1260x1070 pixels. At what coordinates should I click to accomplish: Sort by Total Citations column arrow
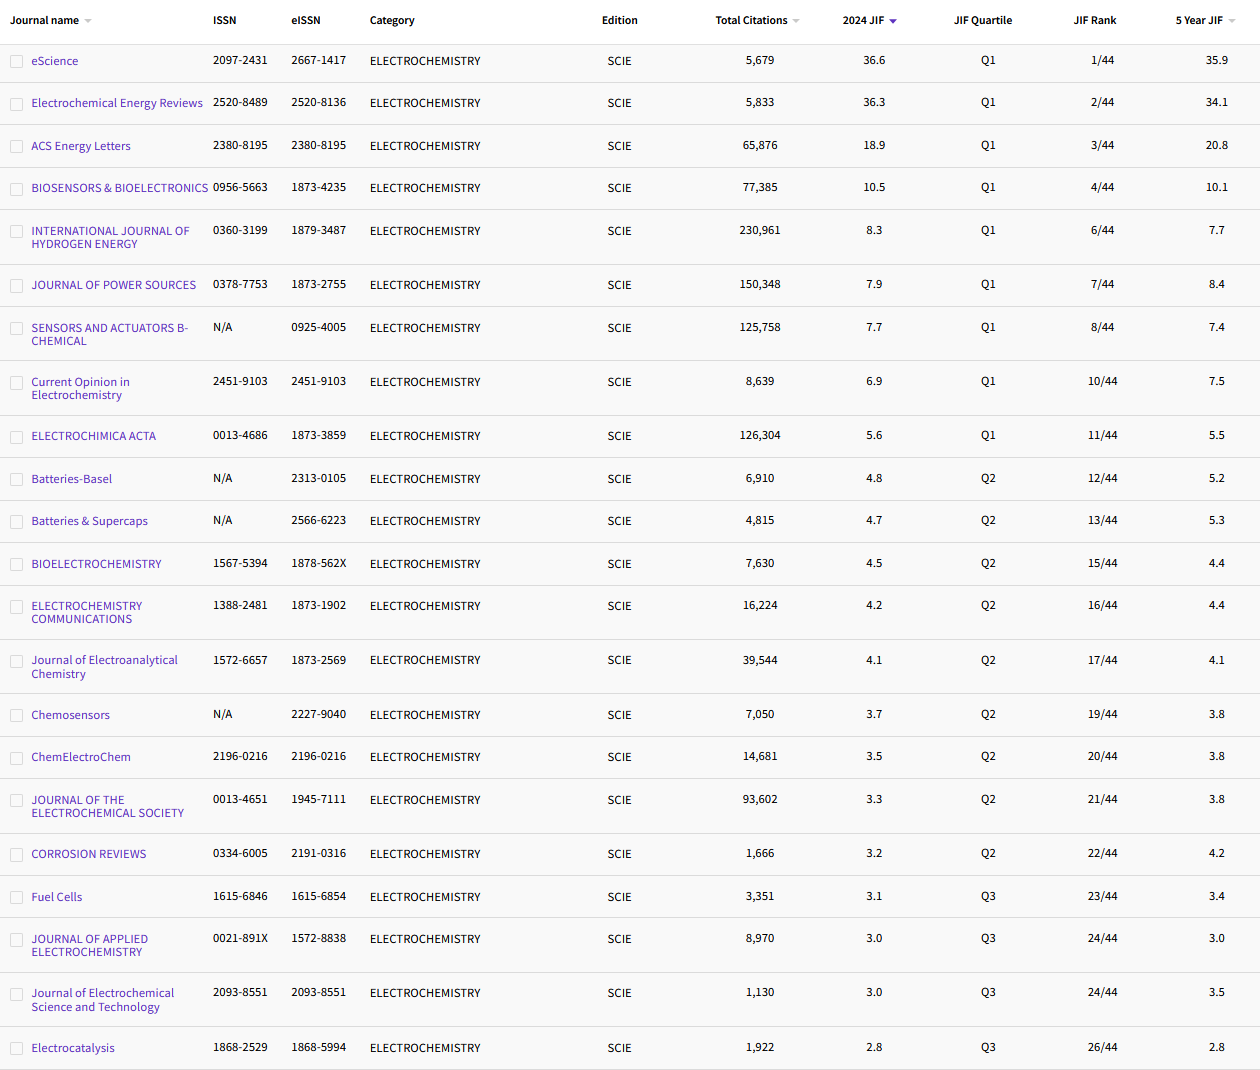[x=796, y=21]
